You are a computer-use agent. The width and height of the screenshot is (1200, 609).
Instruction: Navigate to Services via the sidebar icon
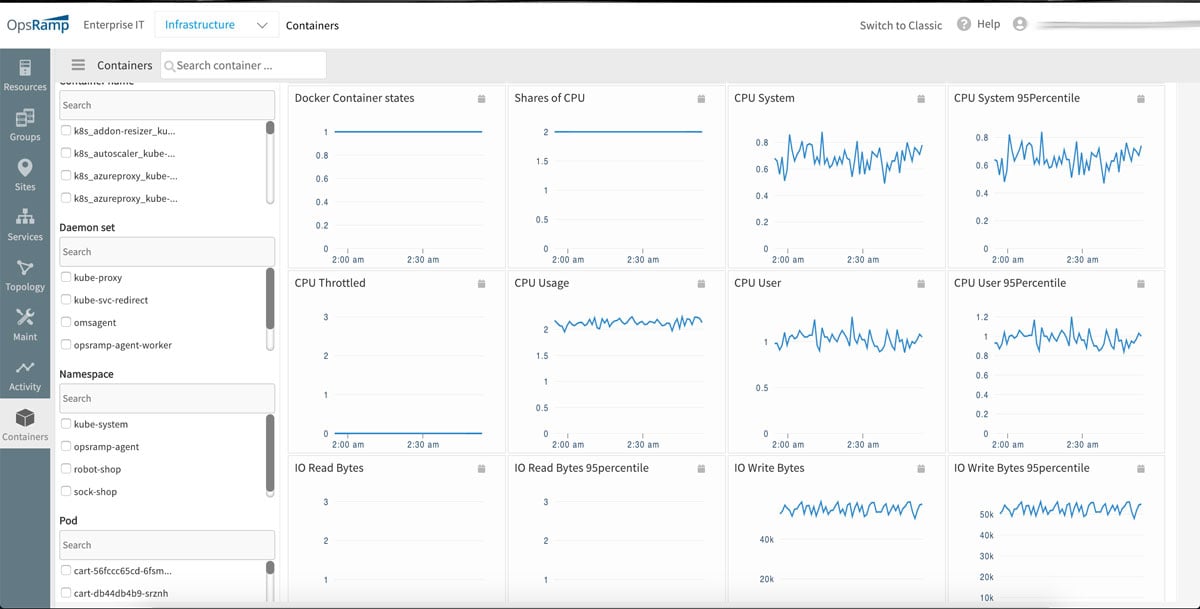[25, 226]
